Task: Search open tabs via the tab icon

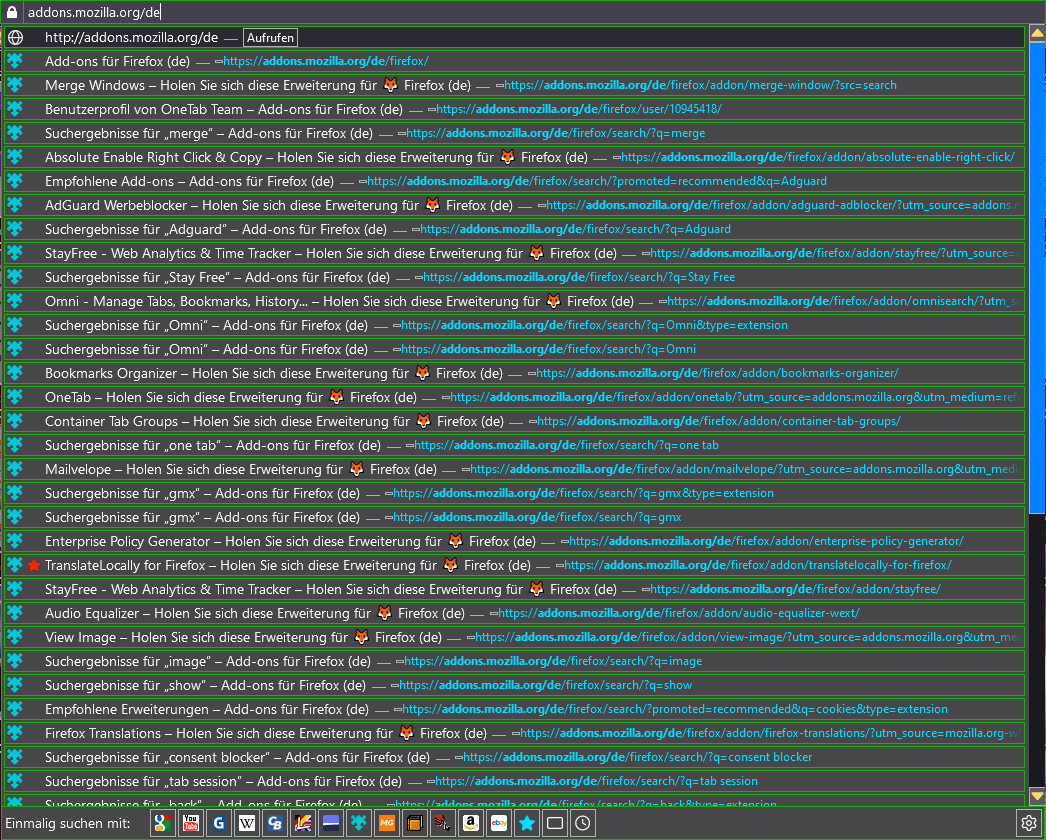Action: pos(554,823)
